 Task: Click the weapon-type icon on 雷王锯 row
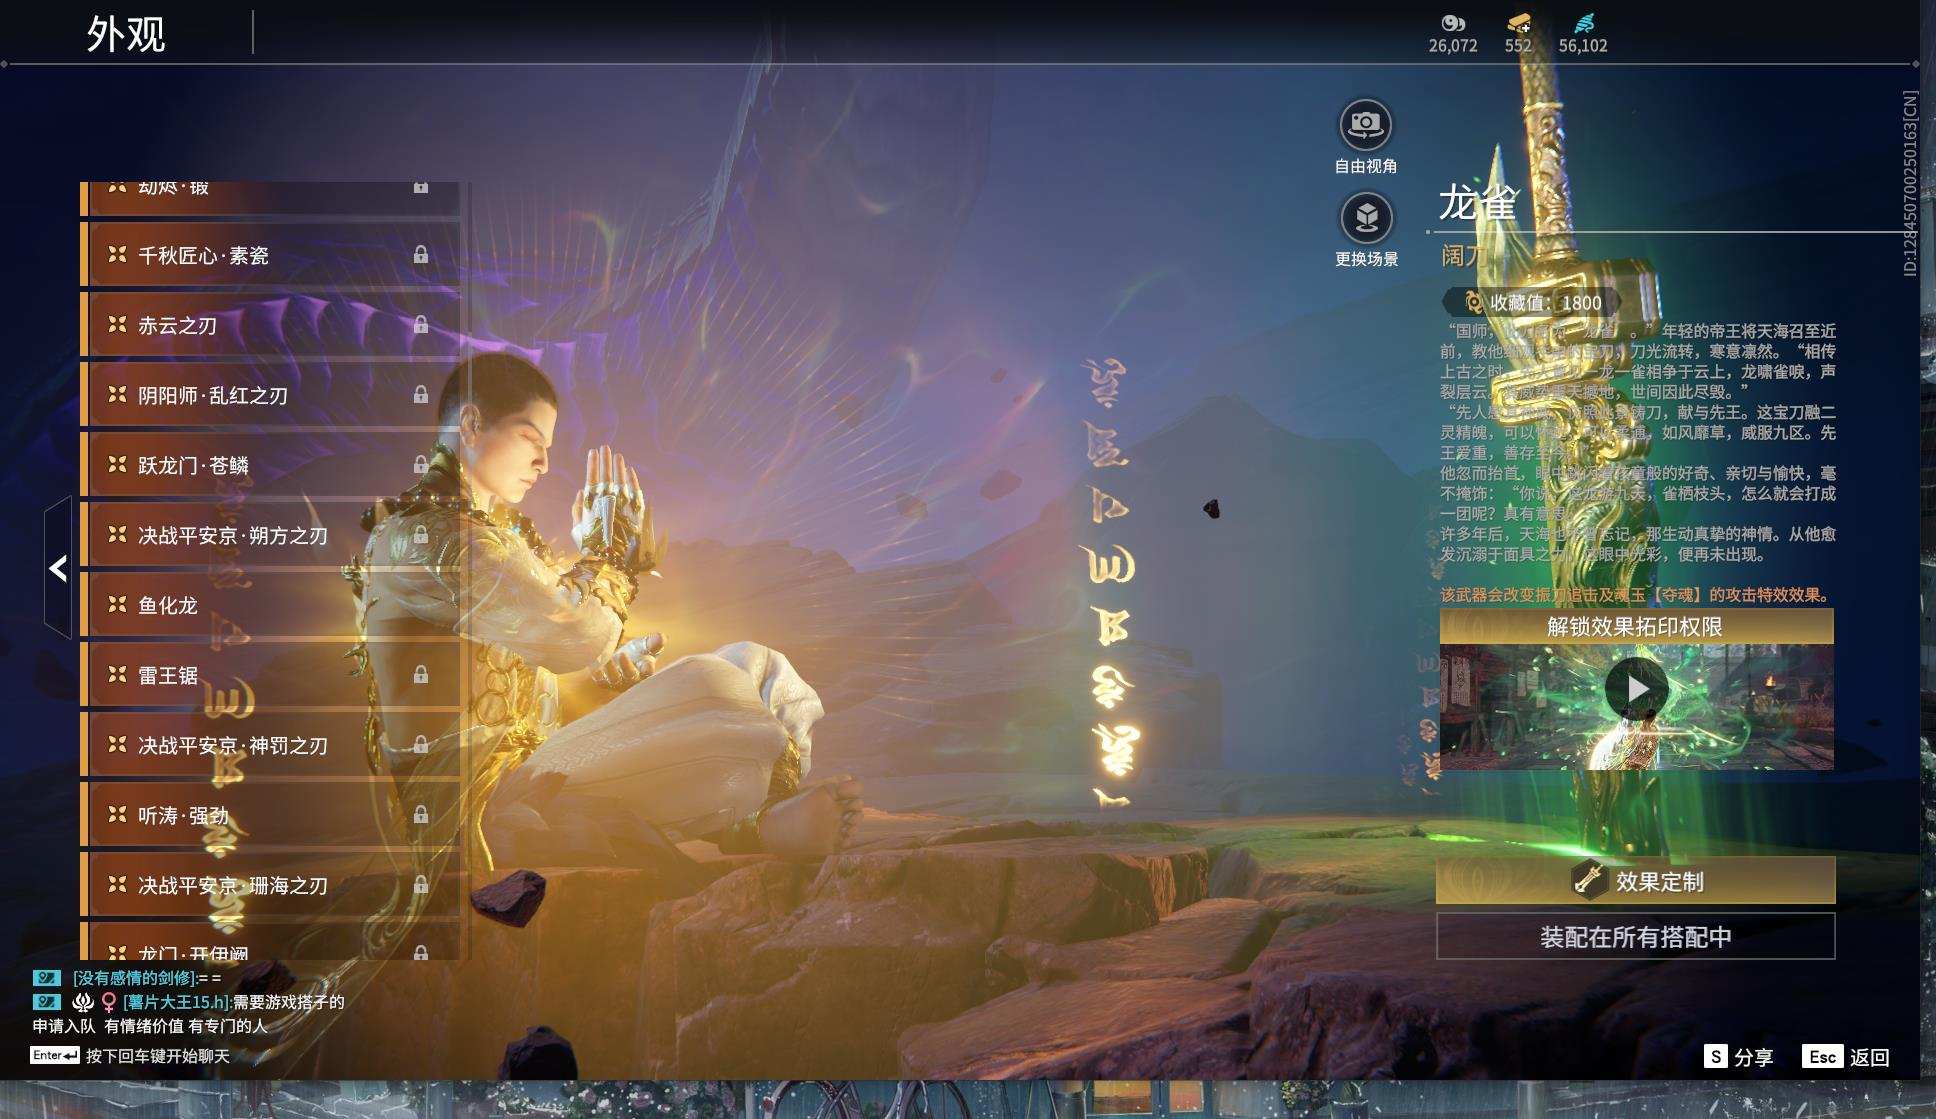click(x=117, y=674)
